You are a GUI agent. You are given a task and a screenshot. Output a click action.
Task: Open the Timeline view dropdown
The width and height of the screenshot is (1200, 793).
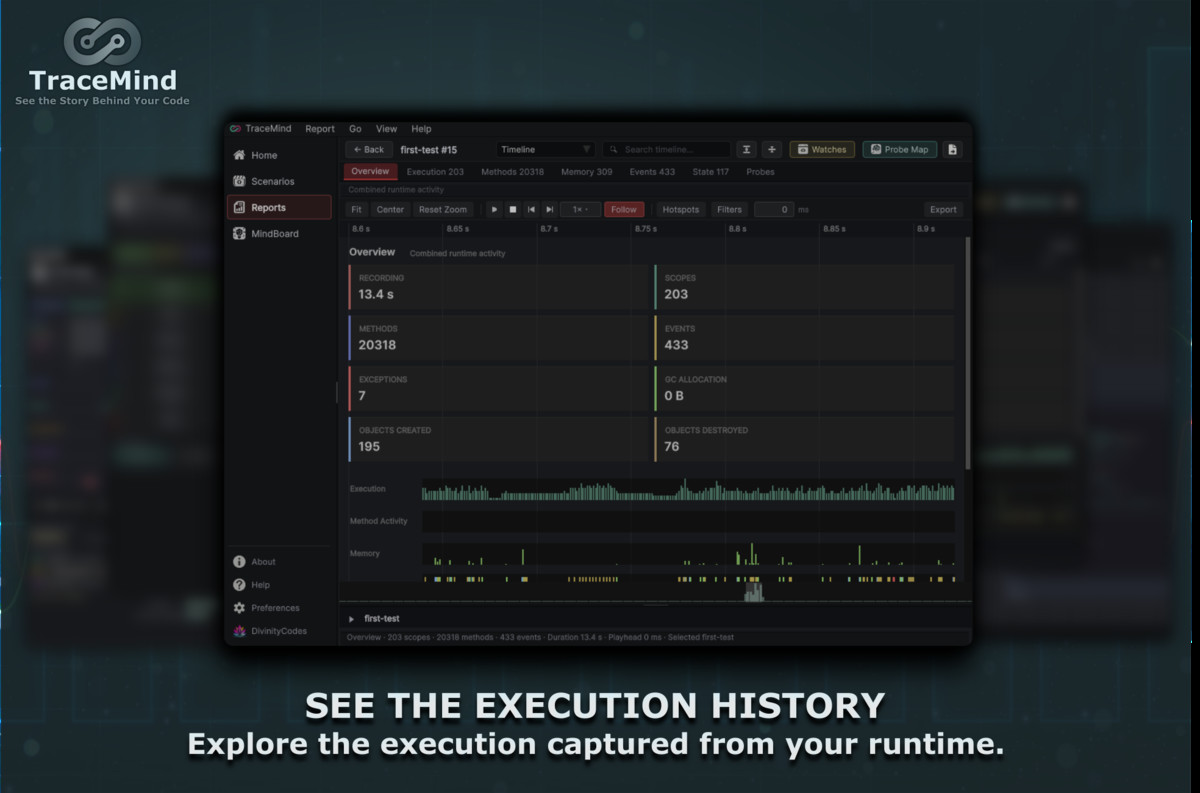click(x=546, y=149)
